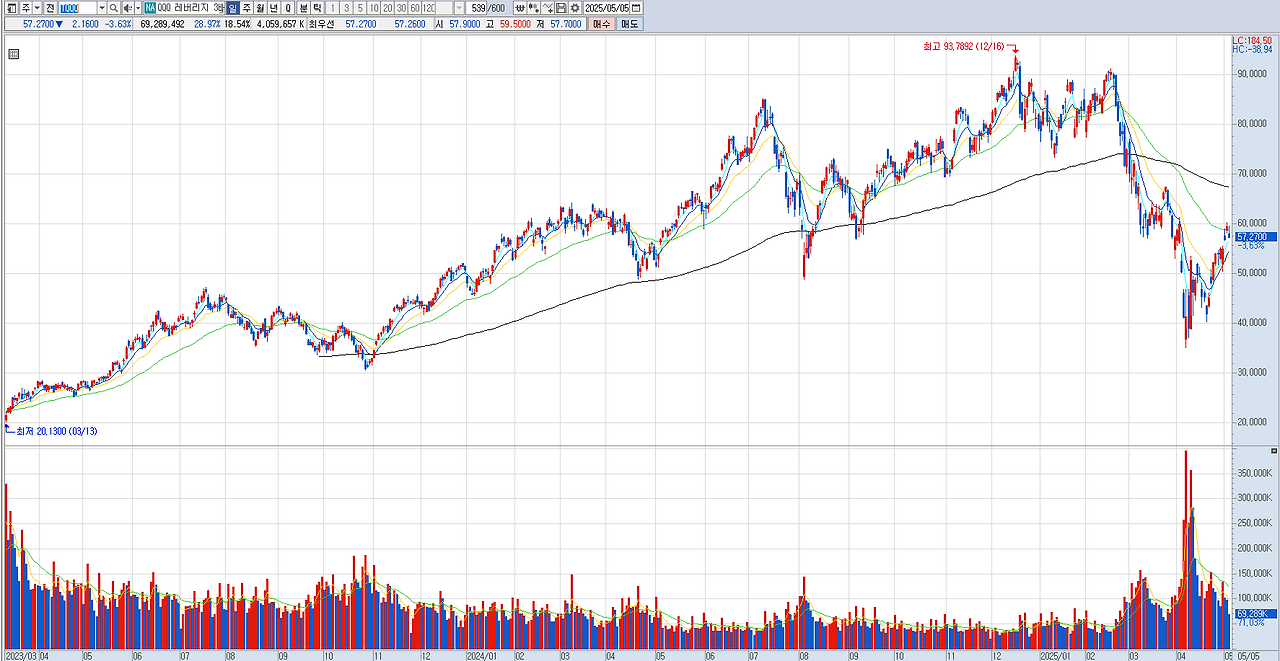Click the 90.0000 price axis label

click(x=1254, y=74)
